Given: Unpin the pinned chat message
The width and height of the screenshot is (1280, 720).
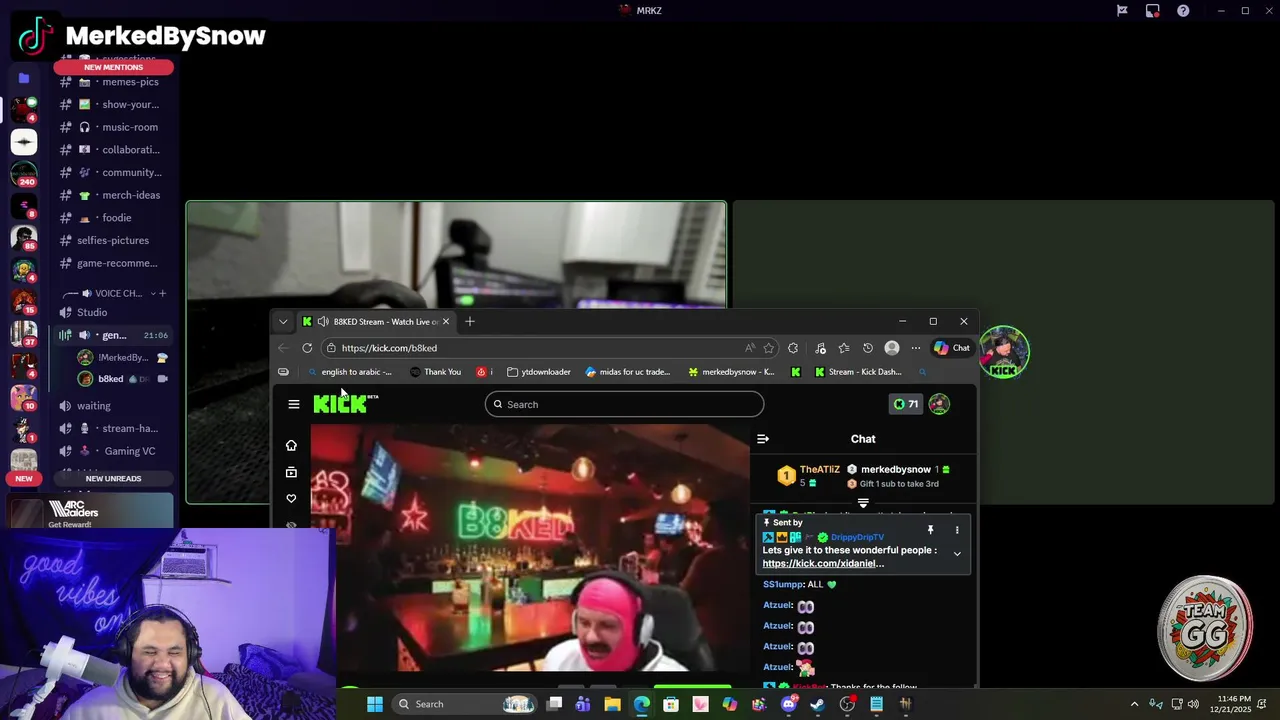Looking at the screenshot, I should [x=930, y=530].
